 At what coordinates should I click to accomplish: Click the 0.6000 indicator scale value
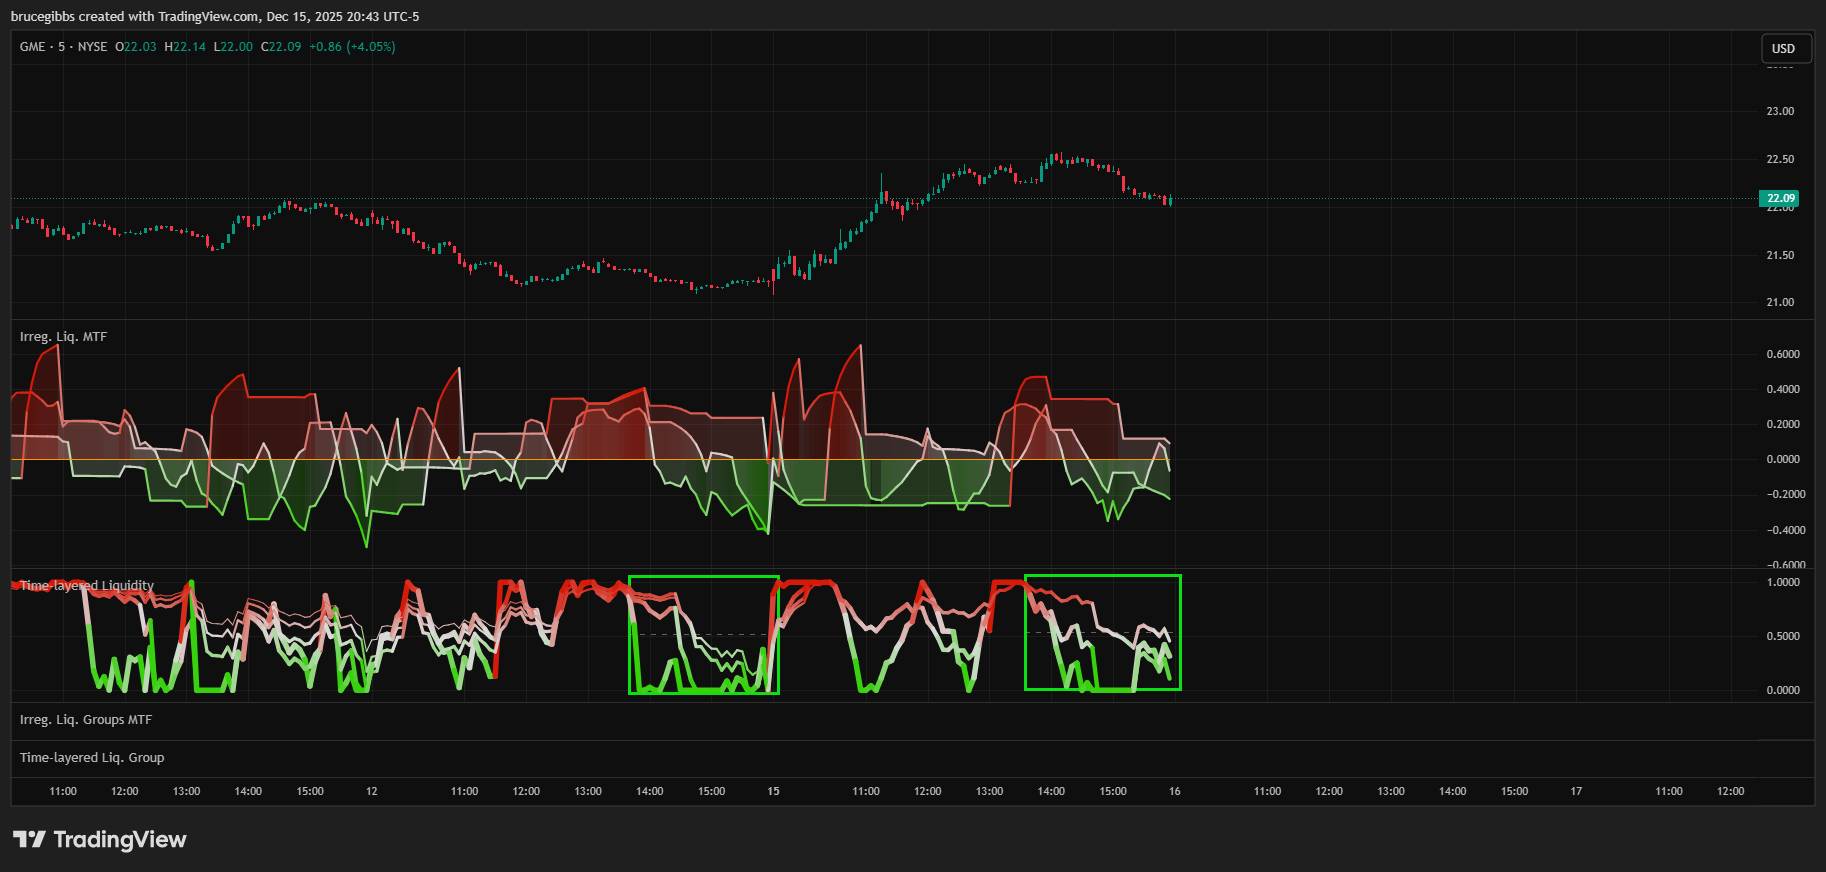(1783, 354)
